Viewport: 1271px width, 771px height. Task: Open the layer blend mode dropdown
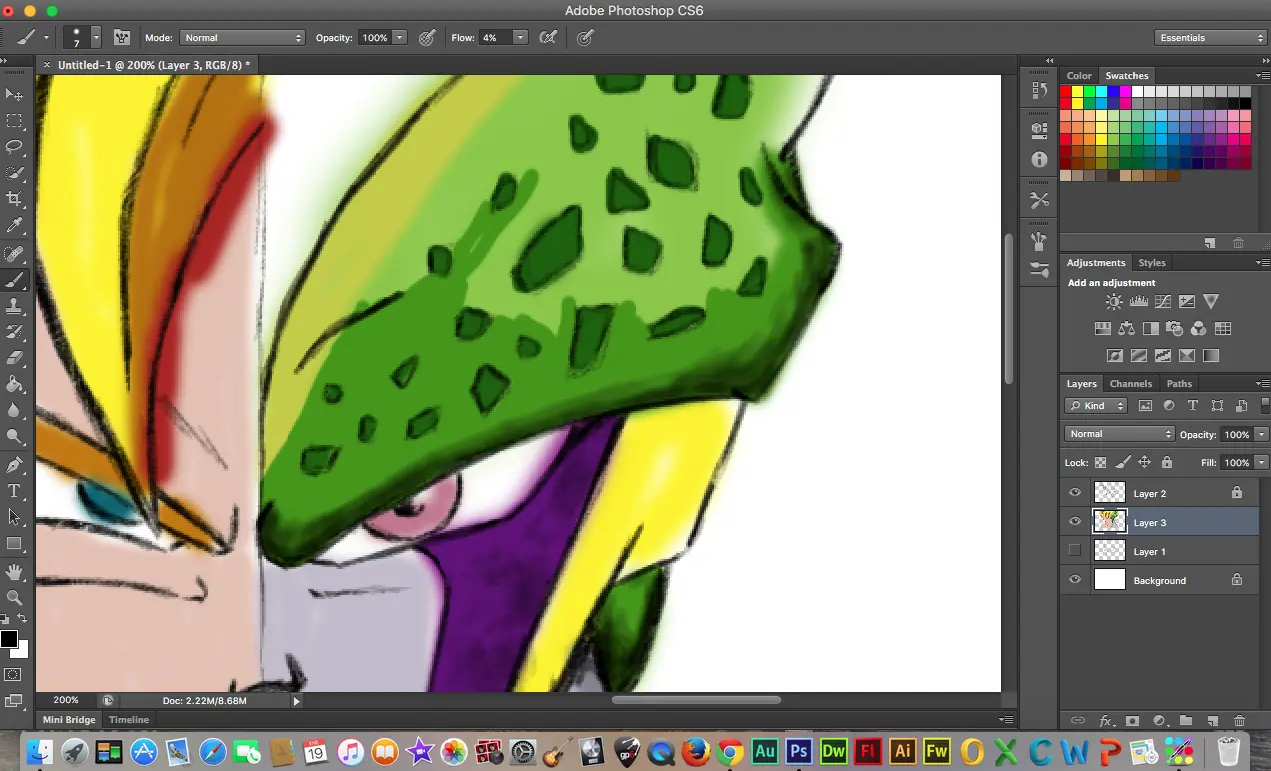point(1120,434)
